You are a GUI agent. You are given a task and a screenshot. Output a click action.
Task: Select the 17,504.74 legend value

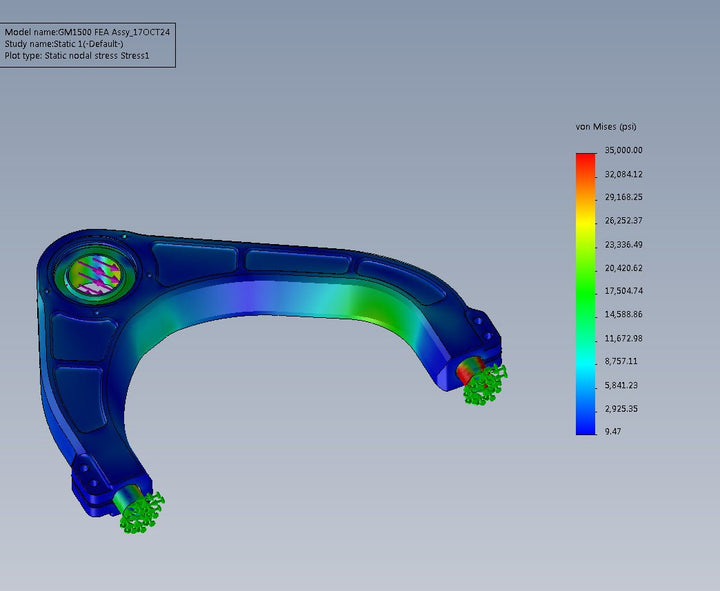pyautogui.click(x=623, y=291)
